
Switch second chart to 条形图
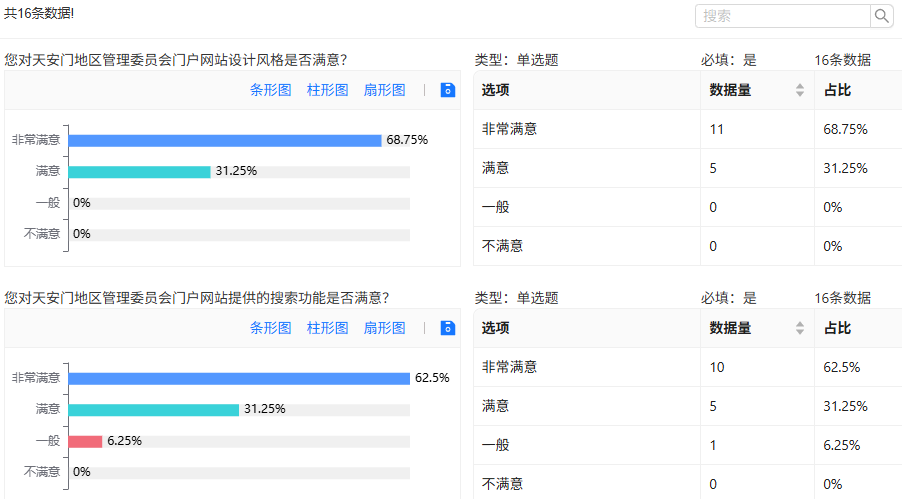[270, 328]
